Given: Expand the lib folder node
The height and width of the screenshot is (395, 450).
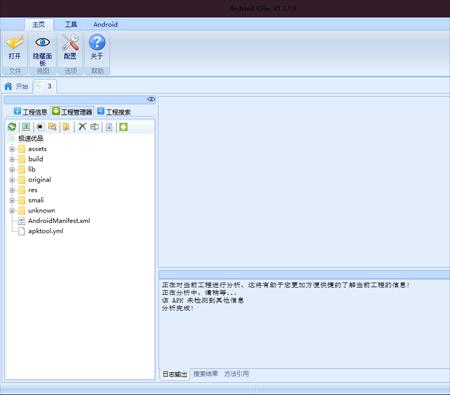Looking at the screenshot, I should [x=12, y=170].
